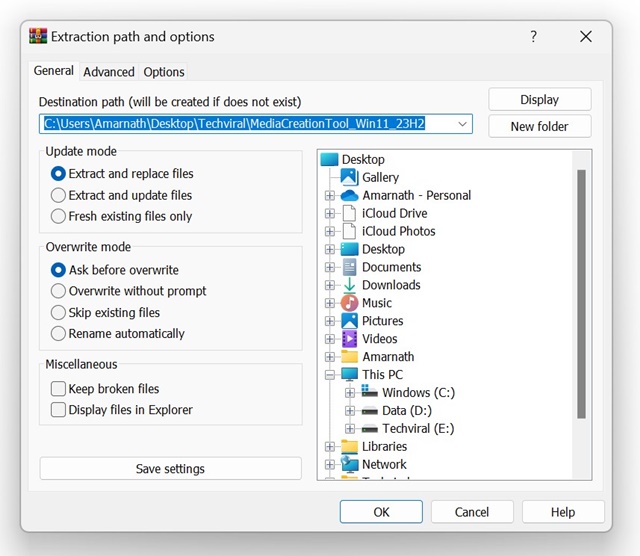The image size is (640, 556).
Task: Click the Pictures icon in tree
Action: [x=349, y=321]
